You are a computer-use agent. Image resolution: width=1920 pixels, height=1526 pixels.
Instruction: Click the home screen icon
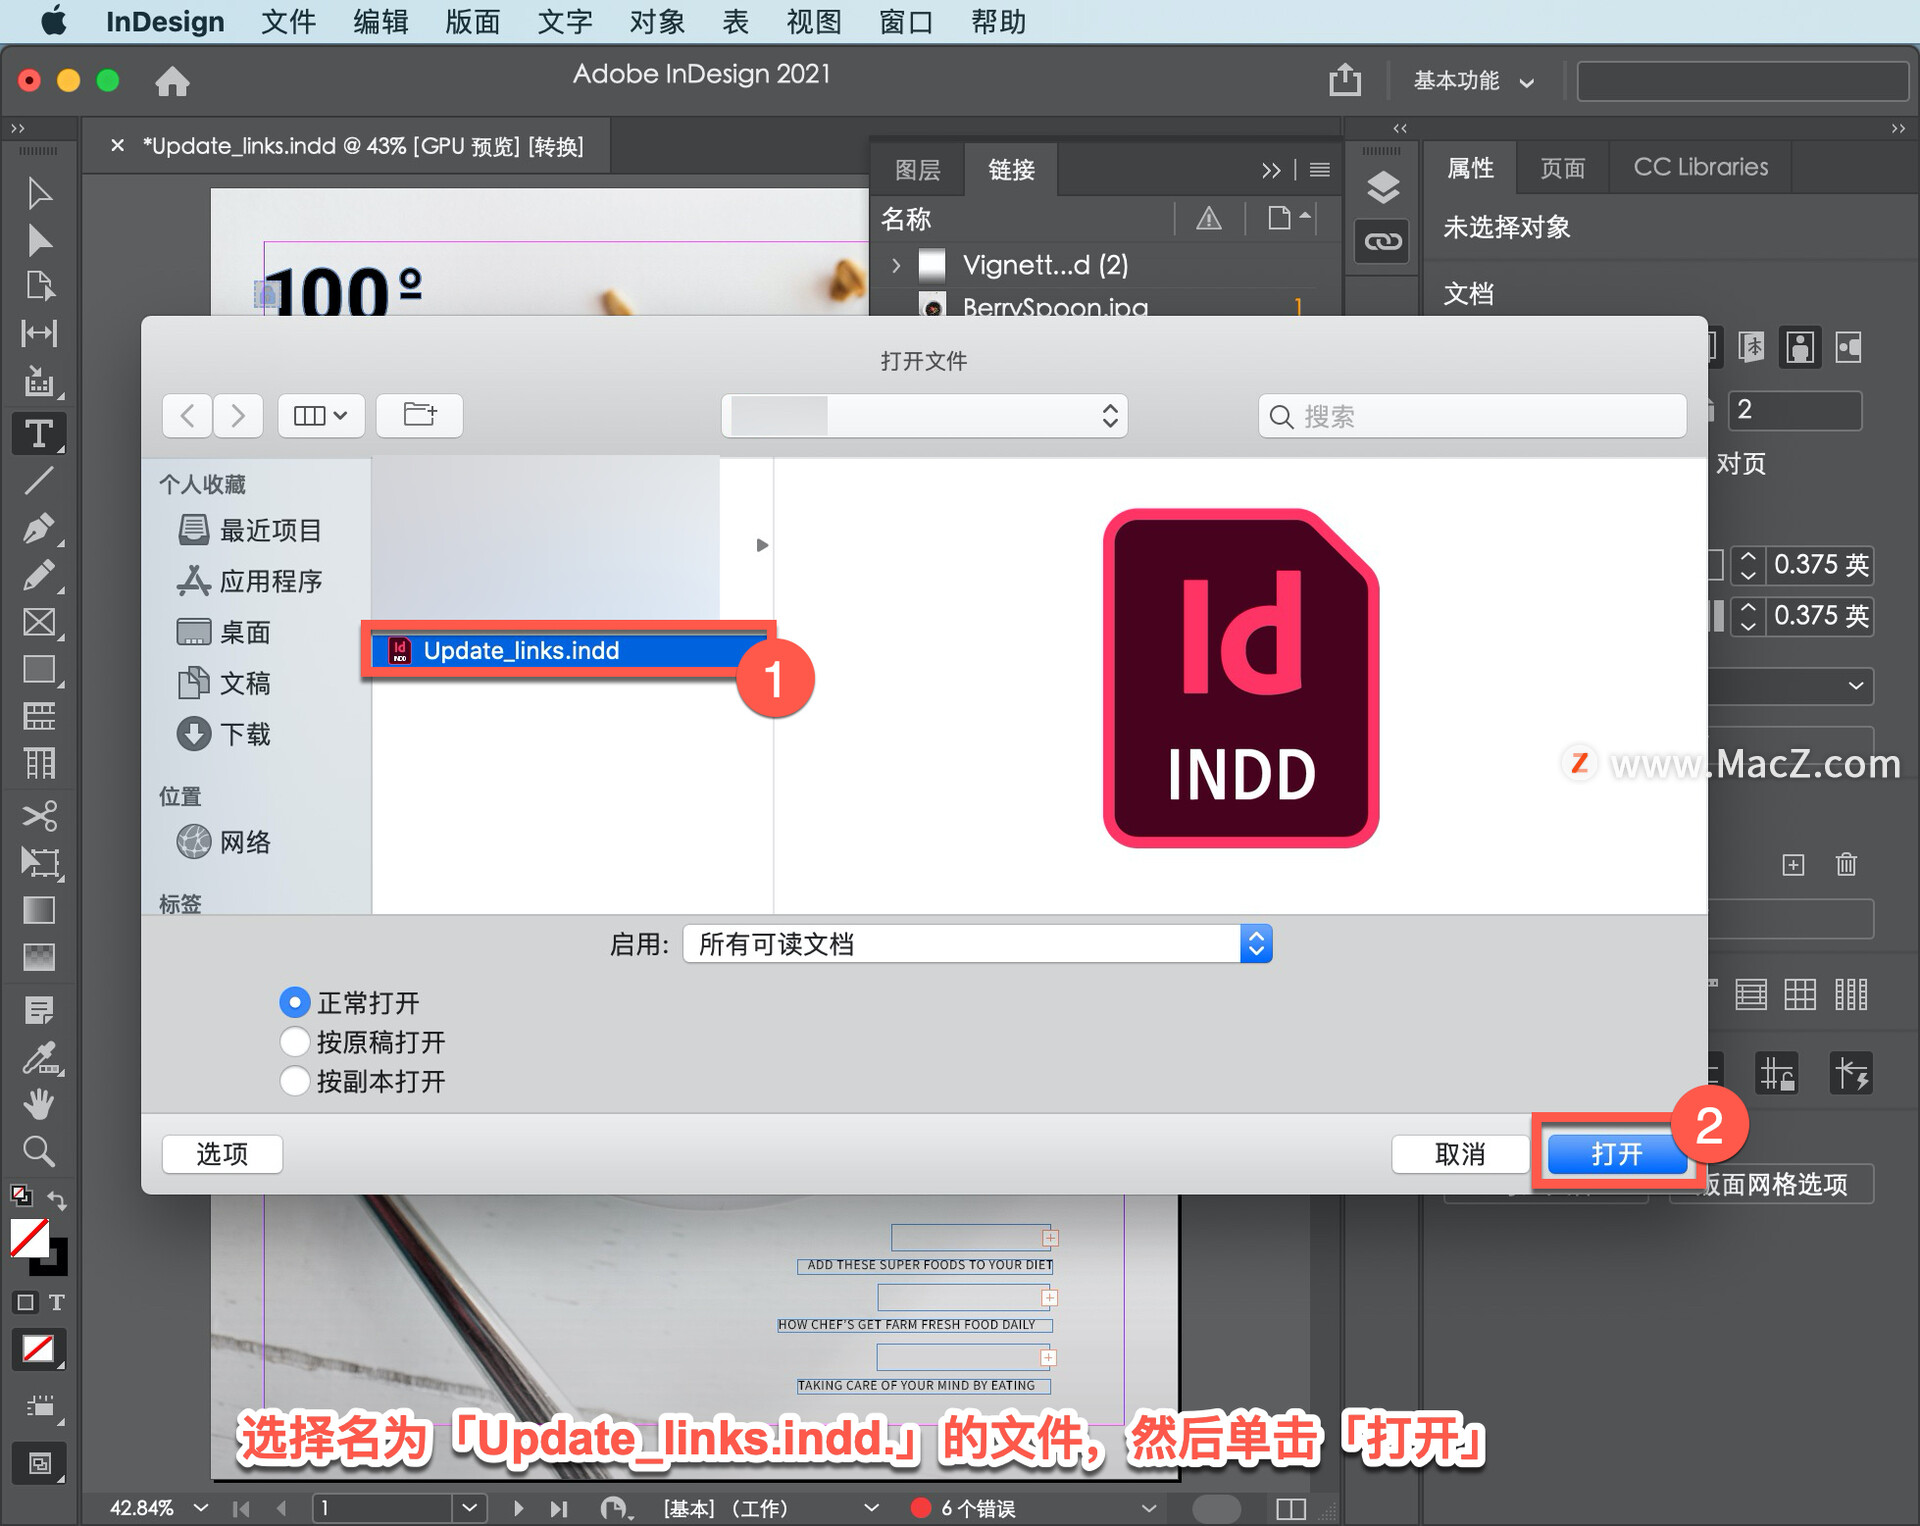pos(172,81)
